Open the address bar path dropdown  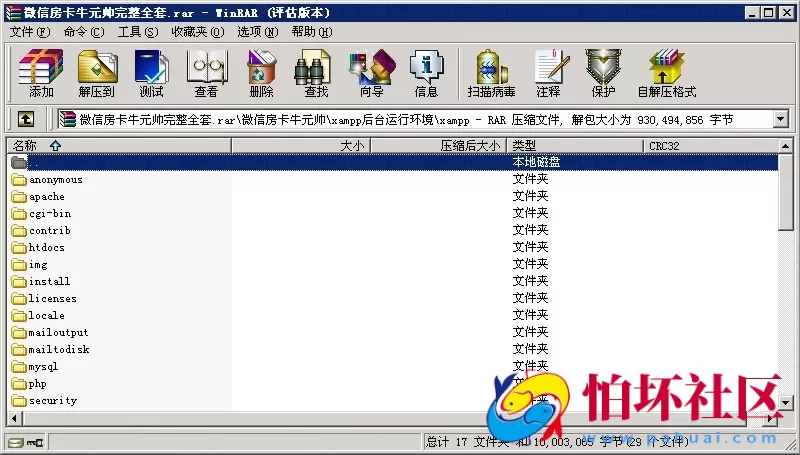781,119
